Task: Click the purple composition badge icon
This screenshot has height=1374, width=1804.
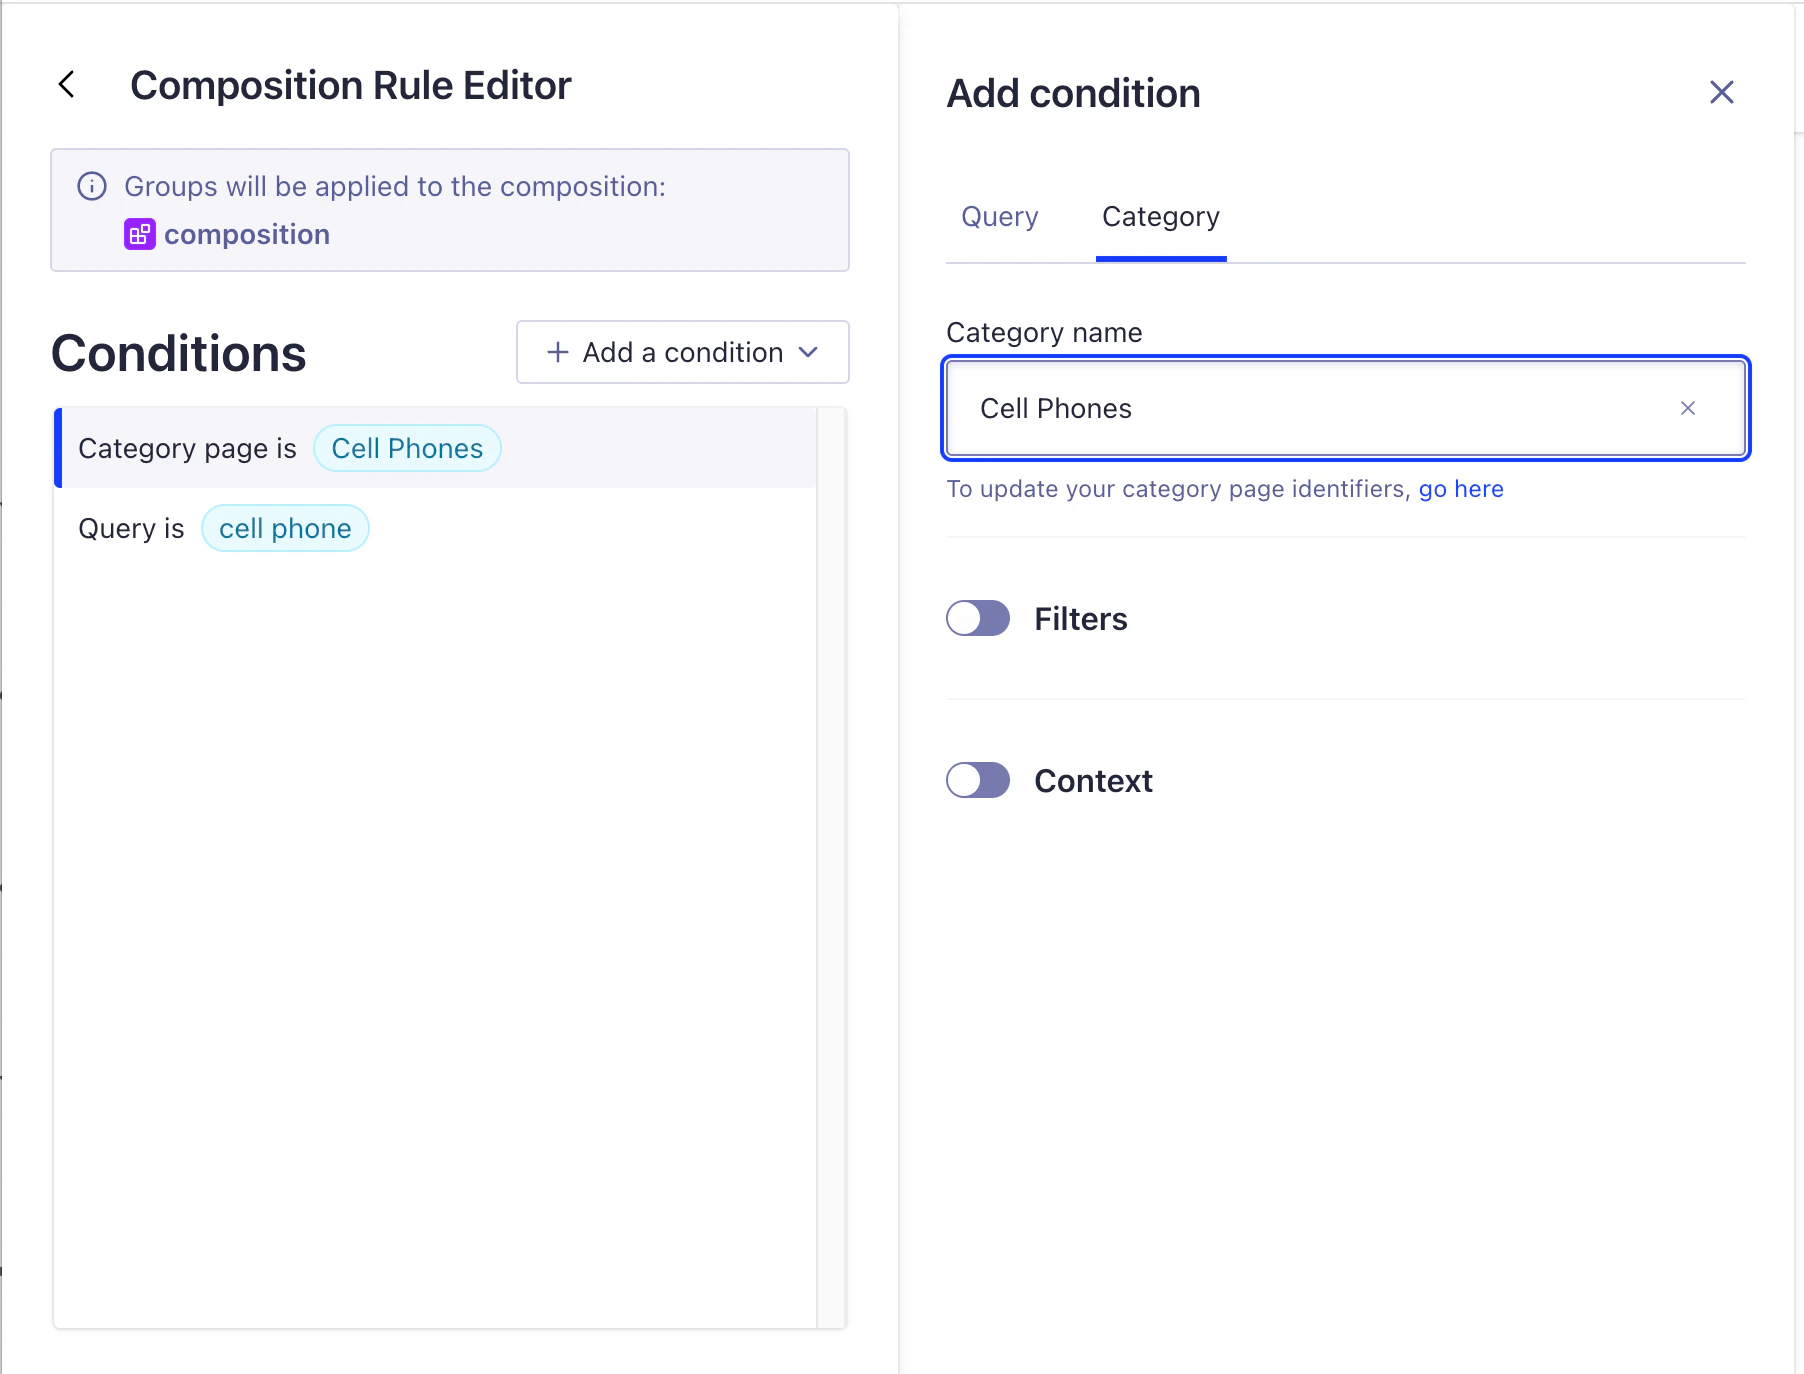Action: (x=139, y=234)
